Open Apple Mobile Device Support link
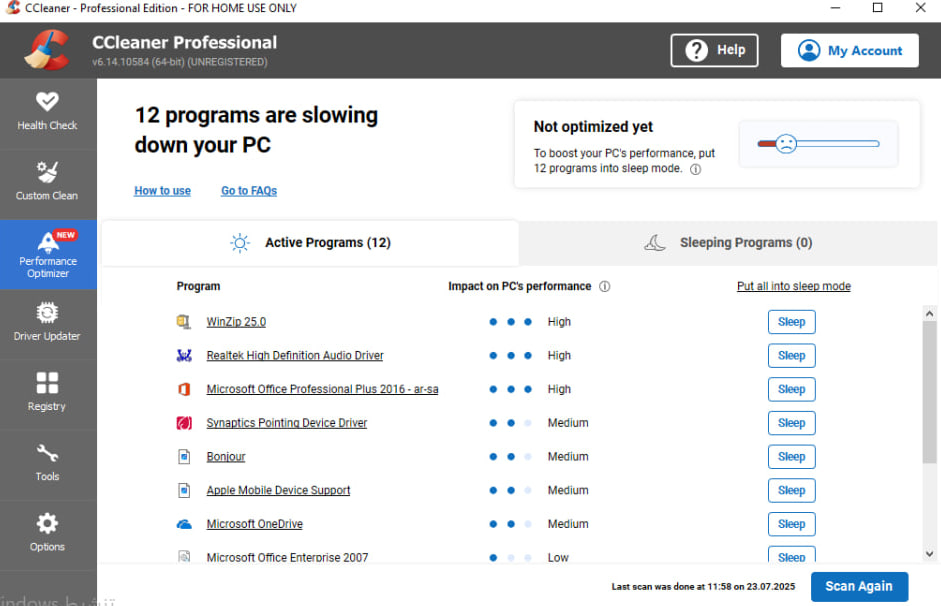 click(x=278, y=490)
